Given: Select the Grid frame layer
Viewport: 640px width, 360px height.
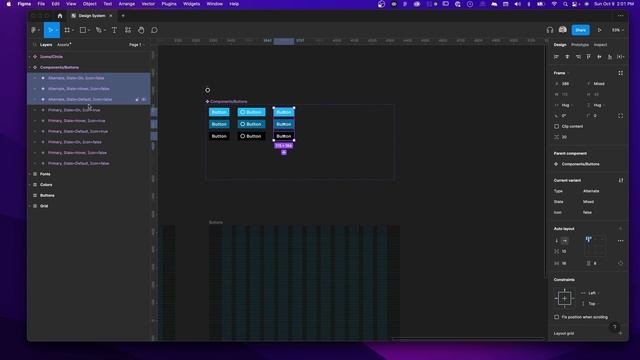Looking at the screenshot, I should click(44, 206).
